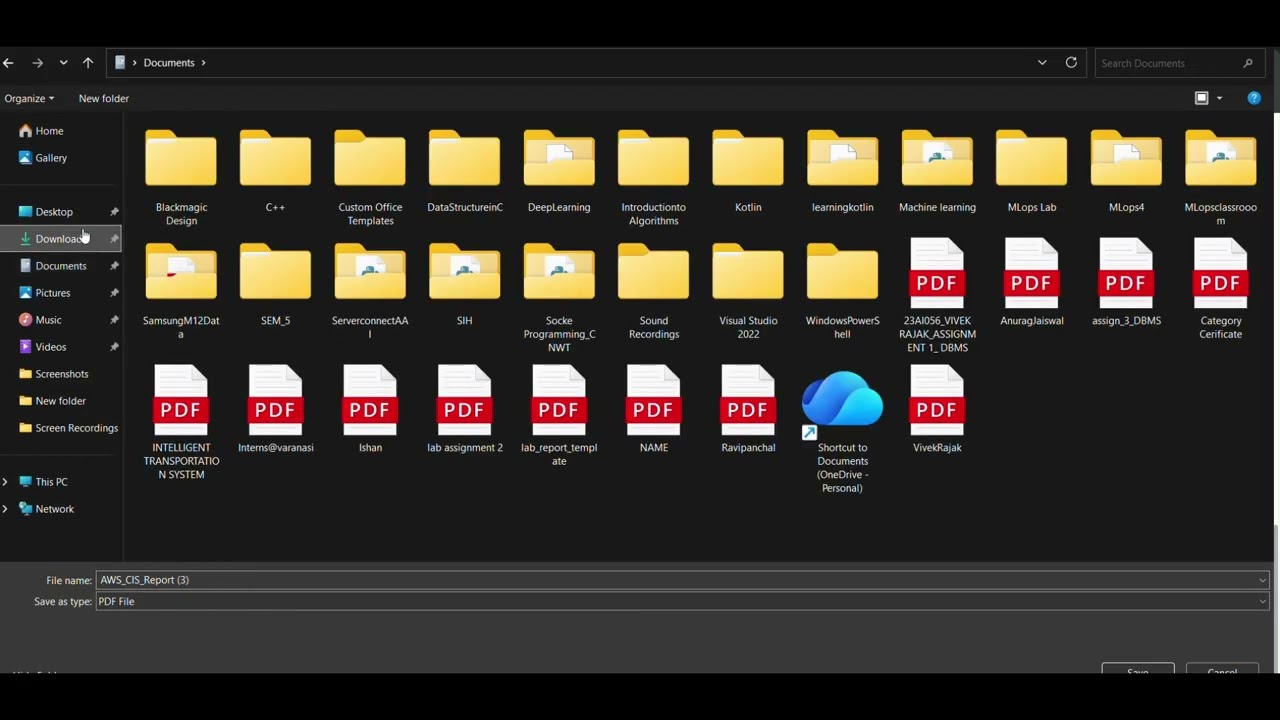Select the DataStructureinC folder

click(x=465, y=171)
